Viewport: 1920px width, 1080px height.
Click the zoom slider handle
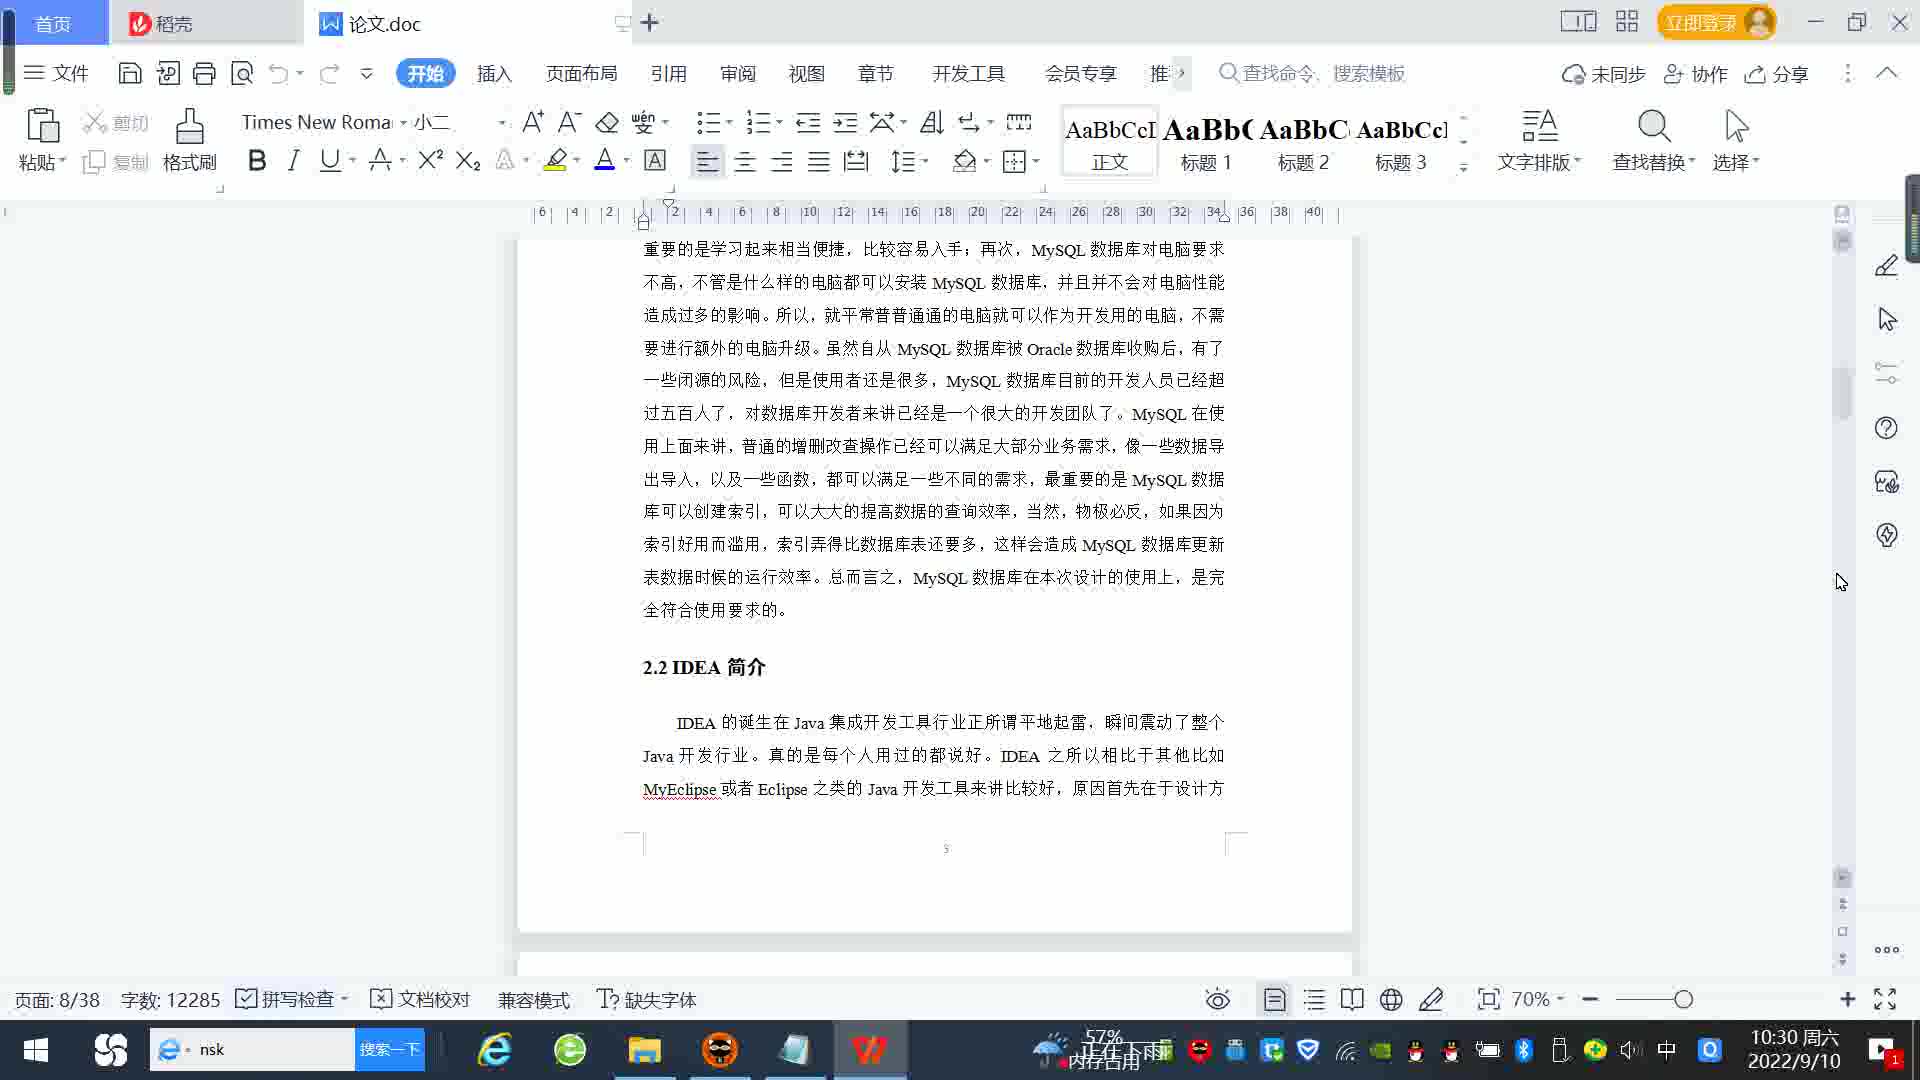point(1683,999)
